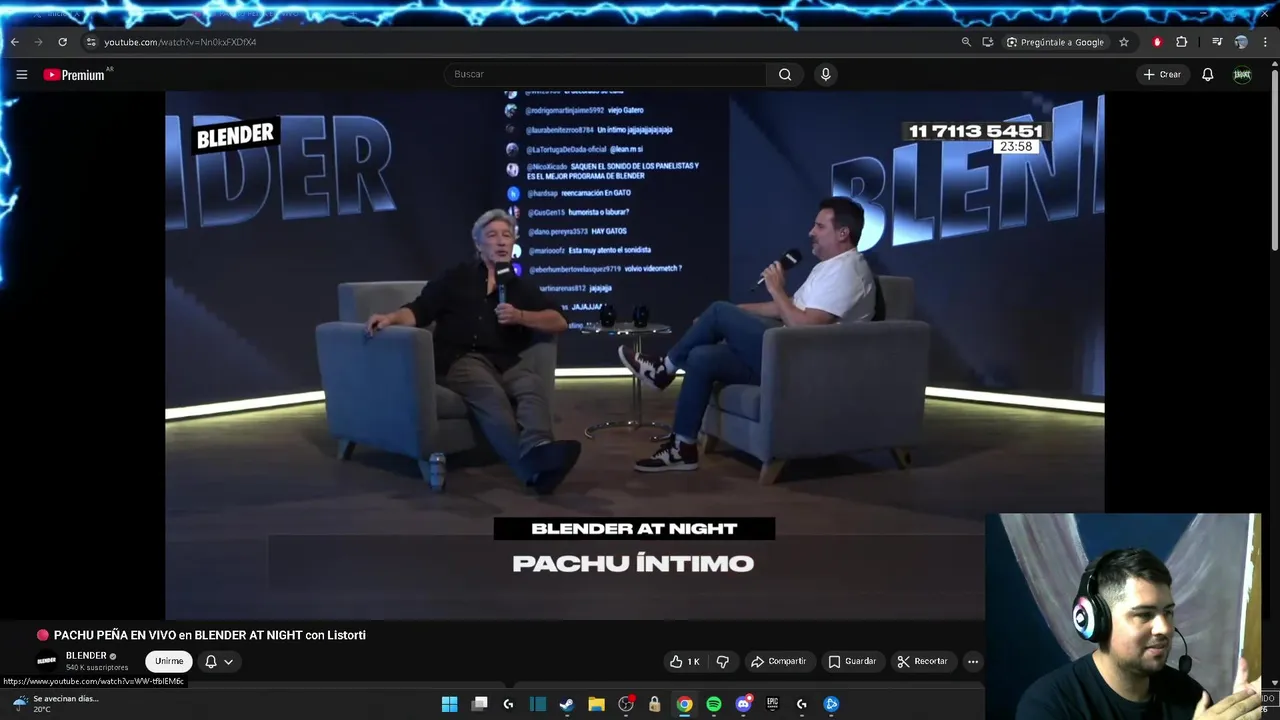Click the browser address bar URL
Viewport: 1280px width, 720px height.
180,42
